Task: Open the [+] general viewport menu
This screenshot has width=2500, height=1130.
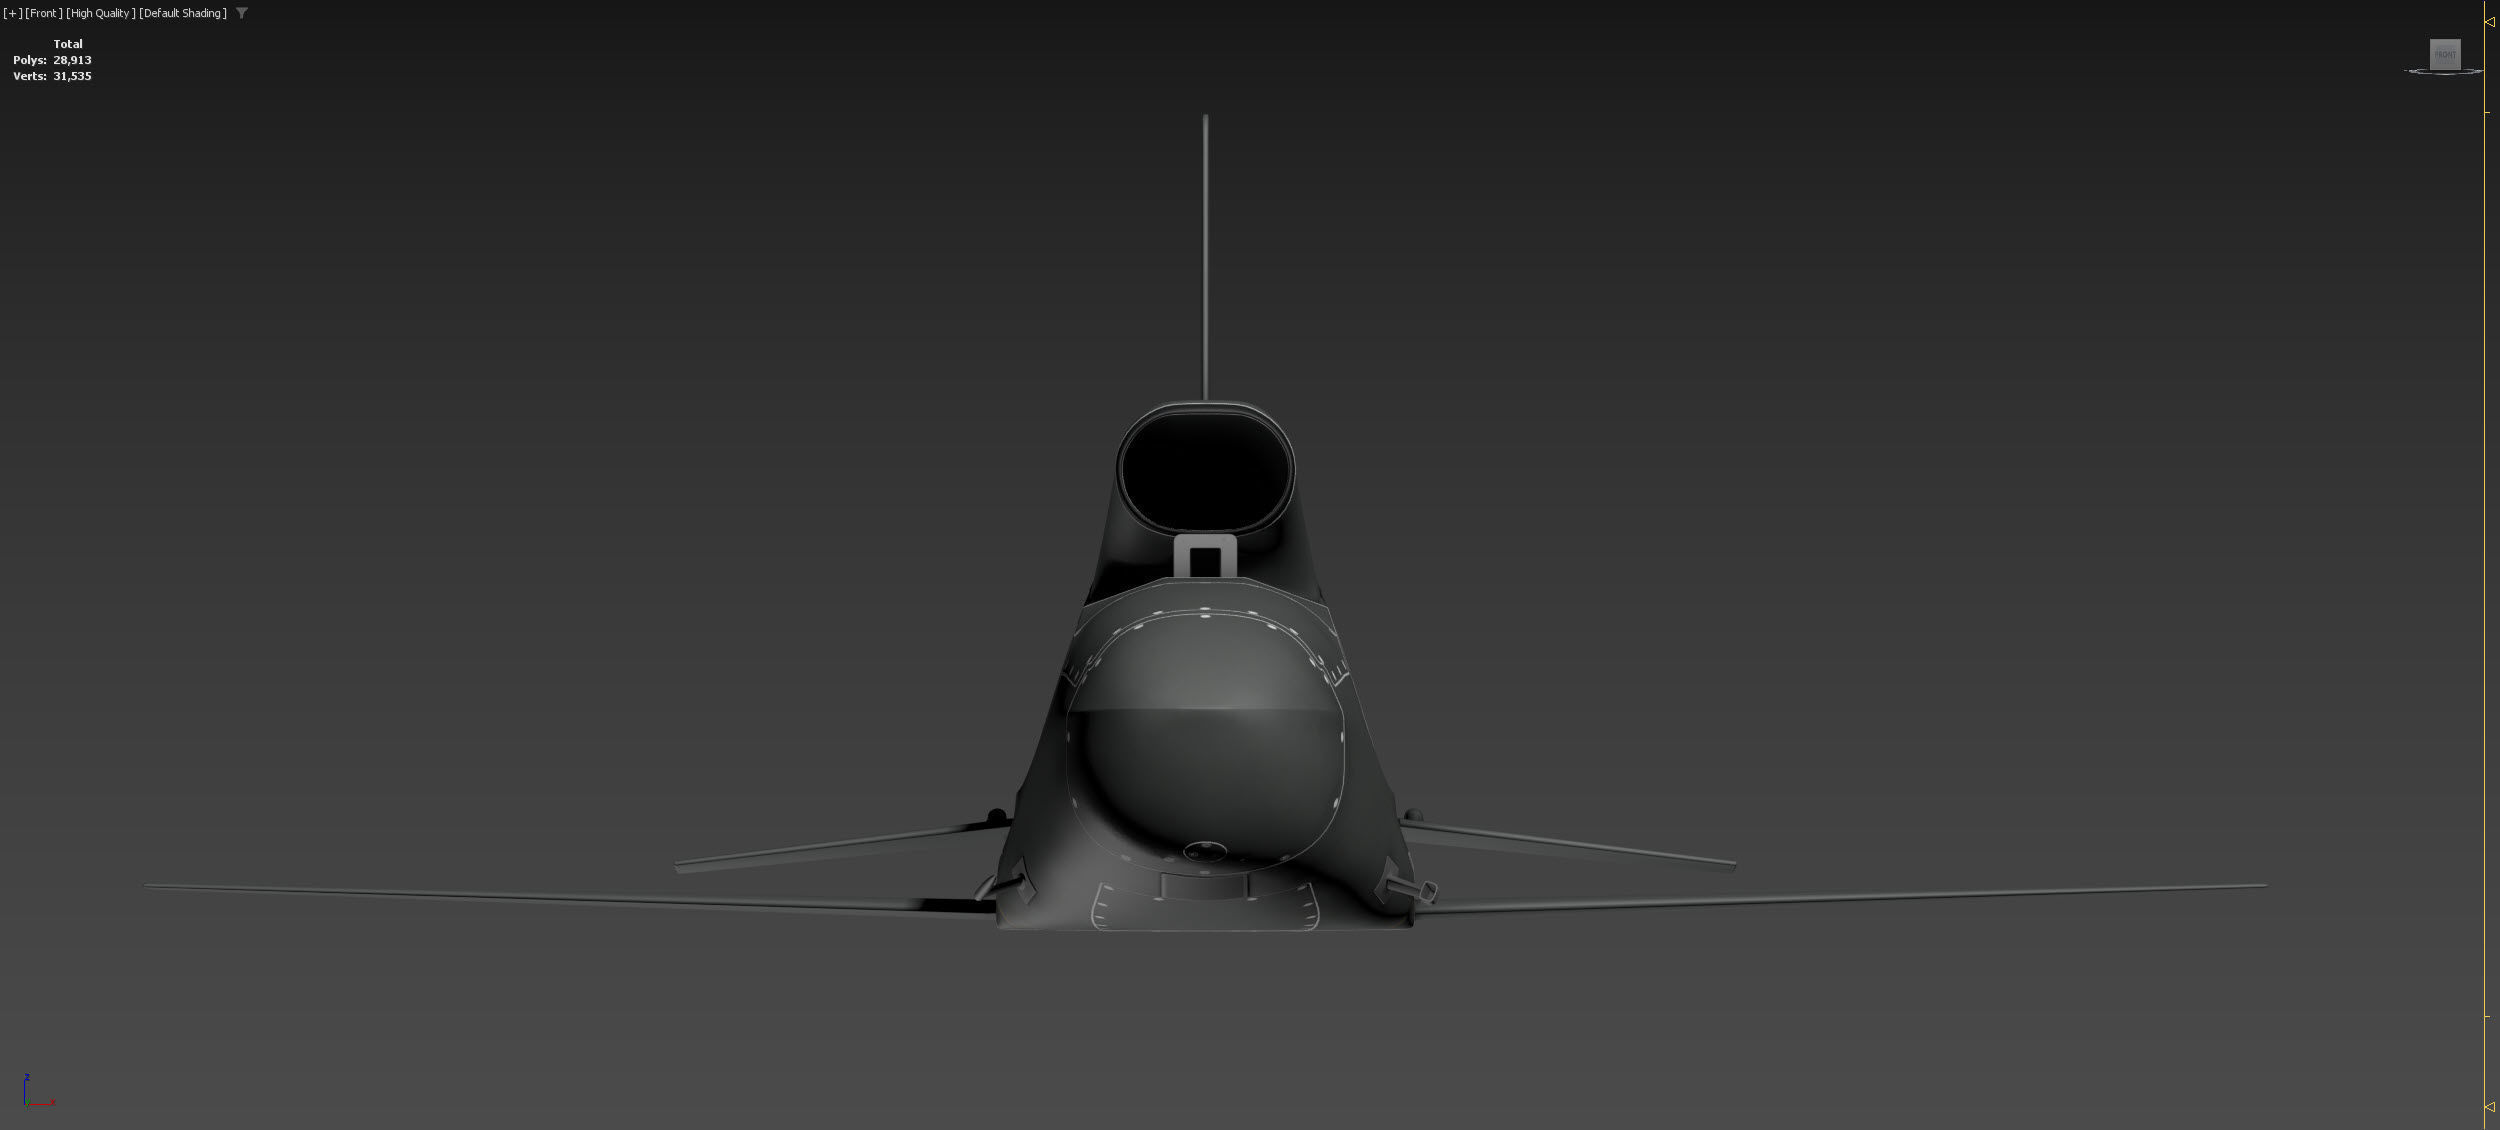Action: [13, 13]
